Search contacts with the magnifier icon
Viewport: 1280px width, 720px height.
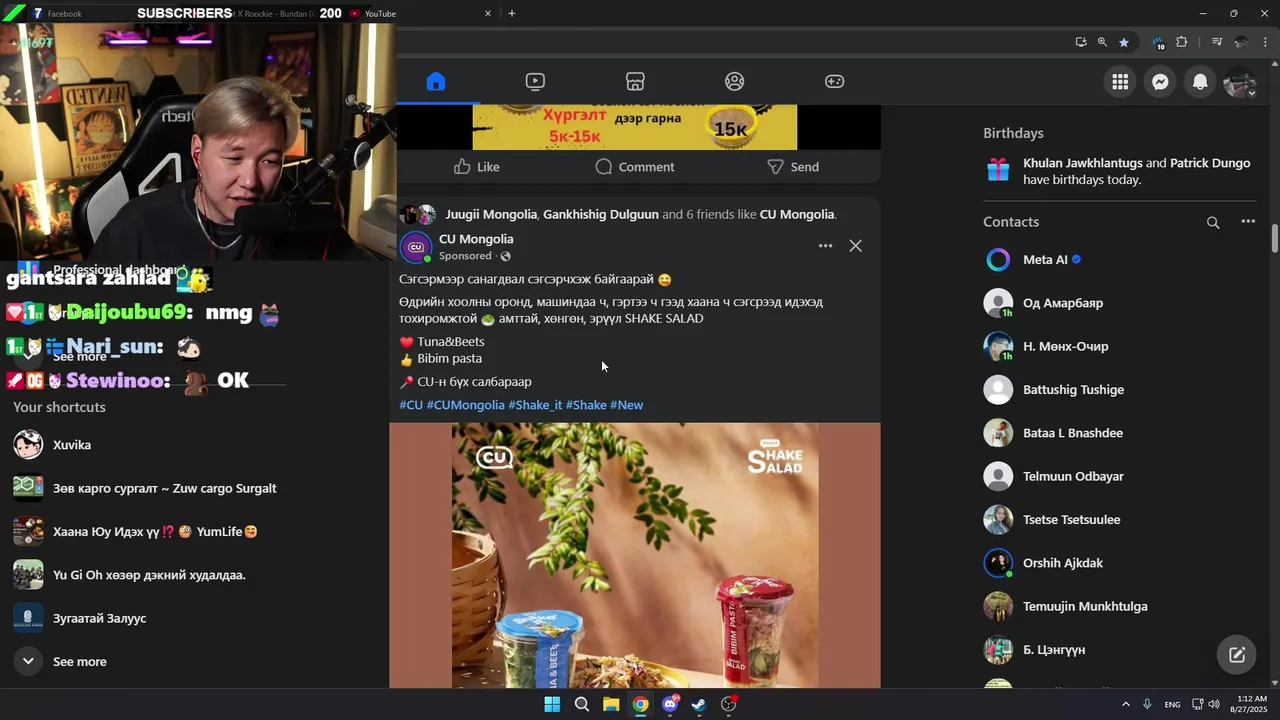tap(1213, 223)
